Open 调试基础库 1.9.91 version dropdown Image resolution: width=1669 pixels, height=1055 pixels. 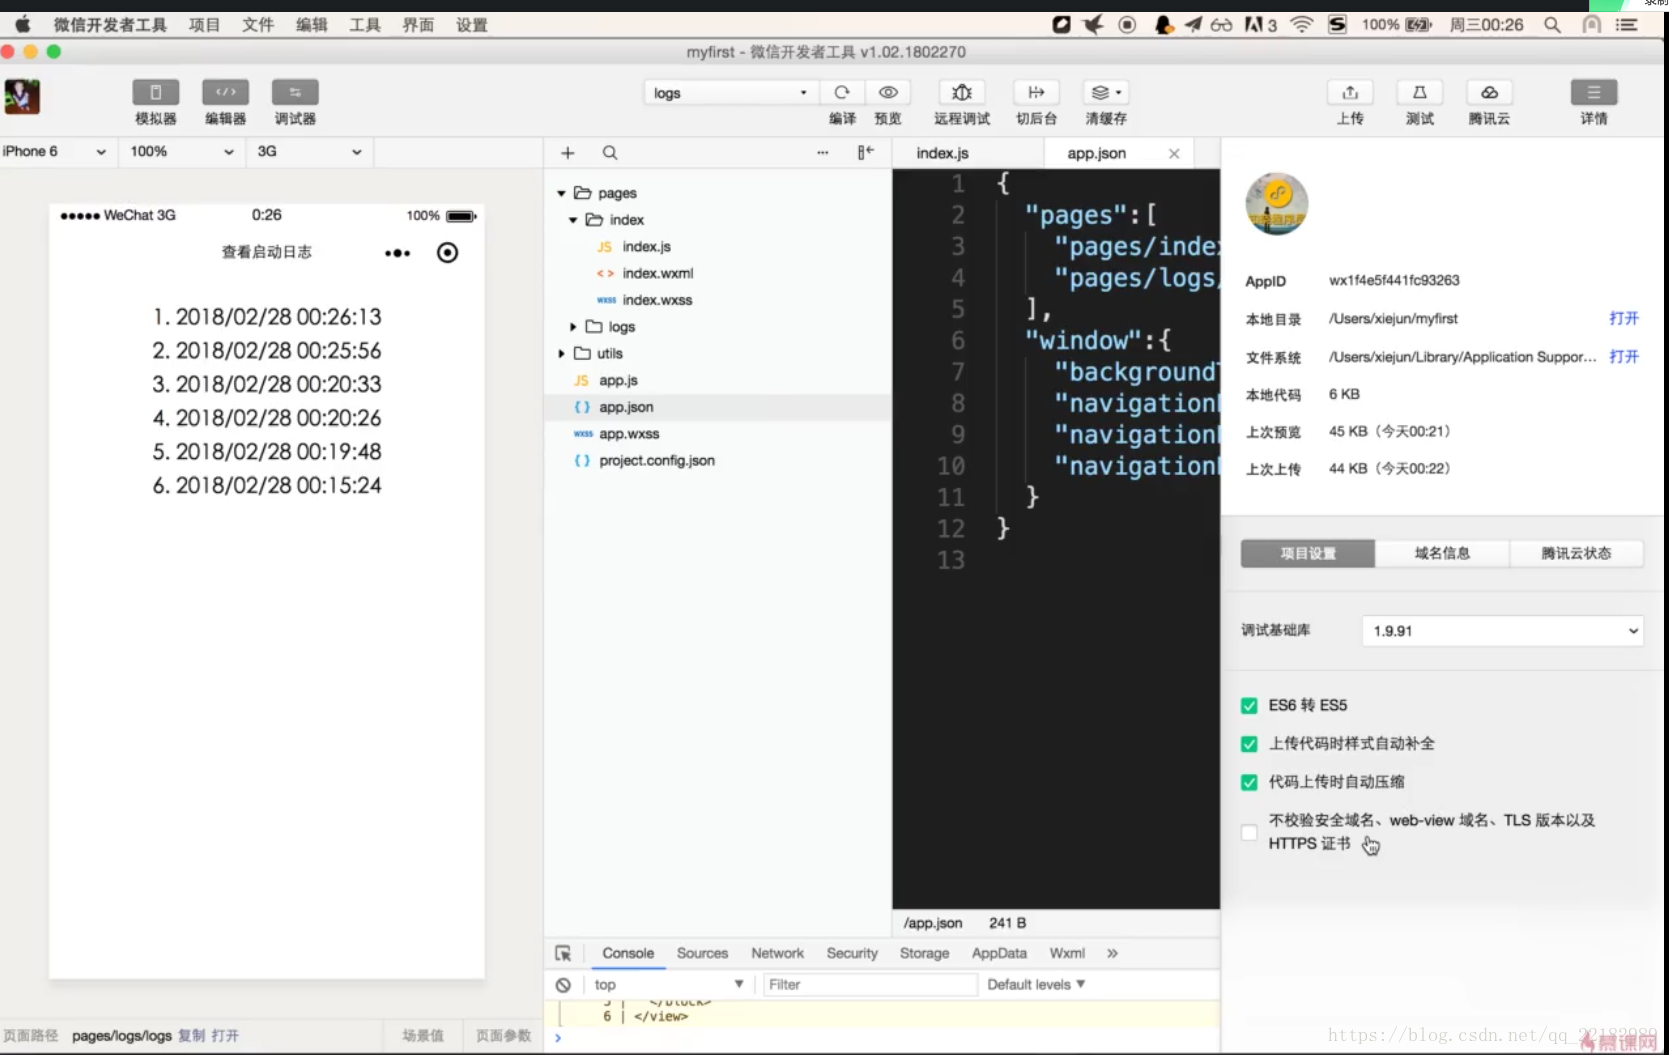click(x=1502, y=631)
